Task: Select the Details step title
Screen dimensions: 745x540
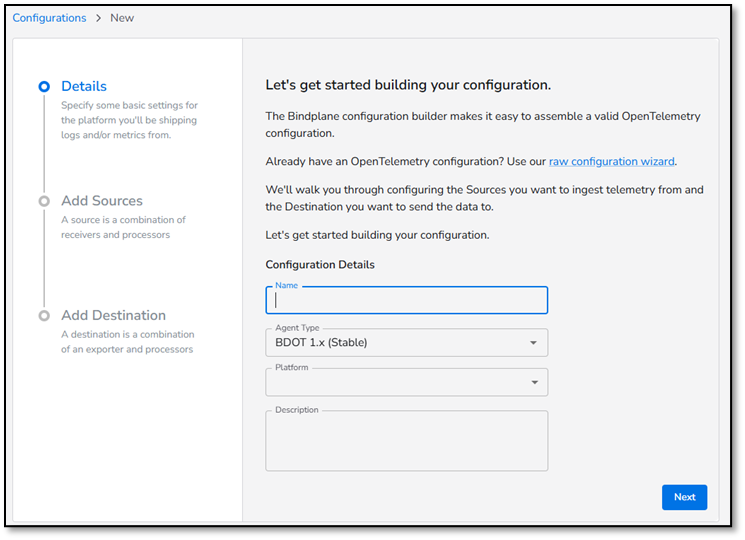Action: [x=84, y=86]
